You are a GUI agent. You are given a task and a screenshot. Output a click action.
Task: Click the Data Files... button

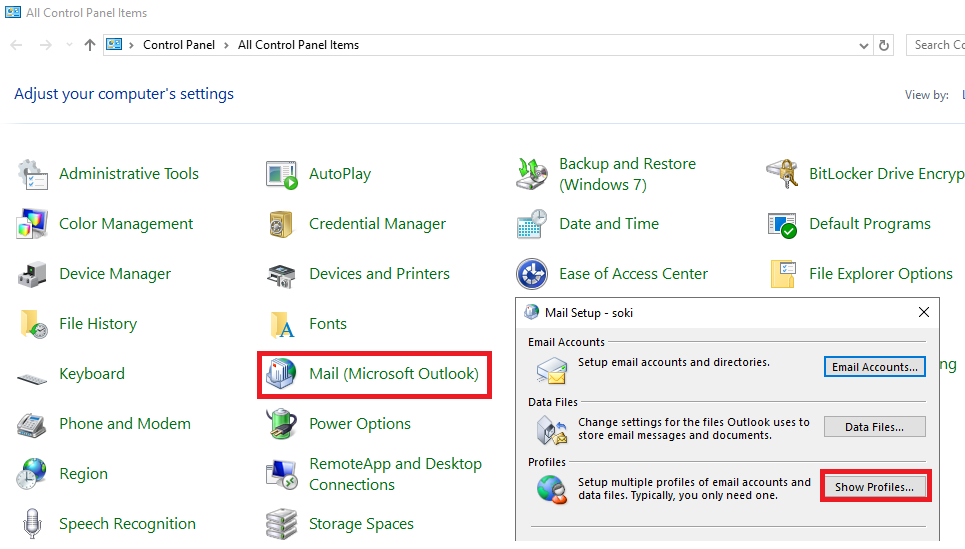tap(875, 427)
